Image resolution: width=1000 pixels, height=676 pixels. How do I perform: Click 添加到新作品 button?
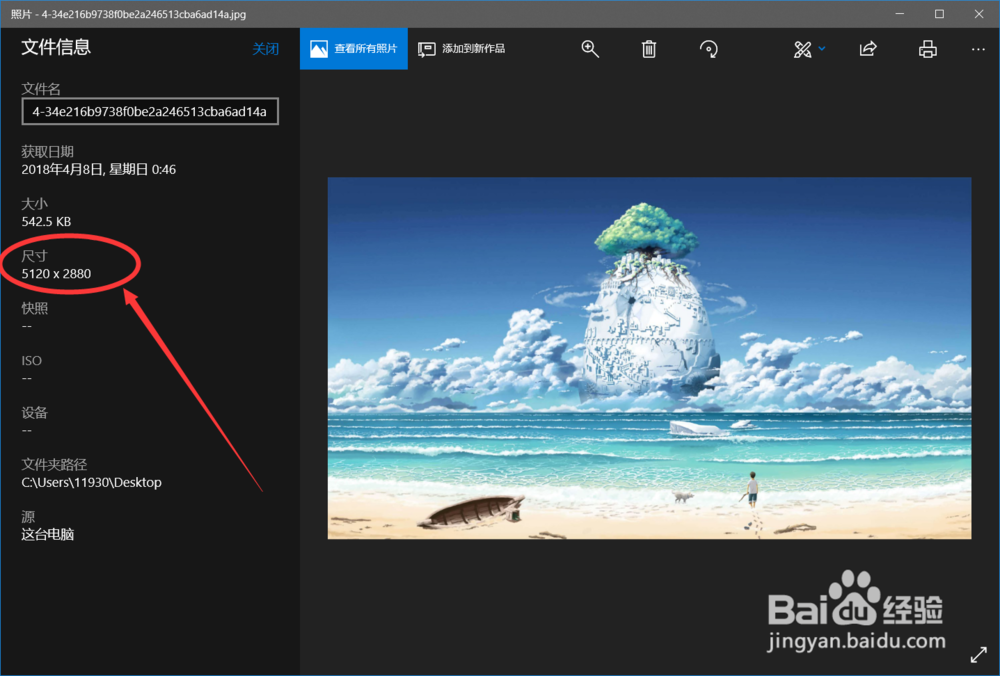pos(462,48)
